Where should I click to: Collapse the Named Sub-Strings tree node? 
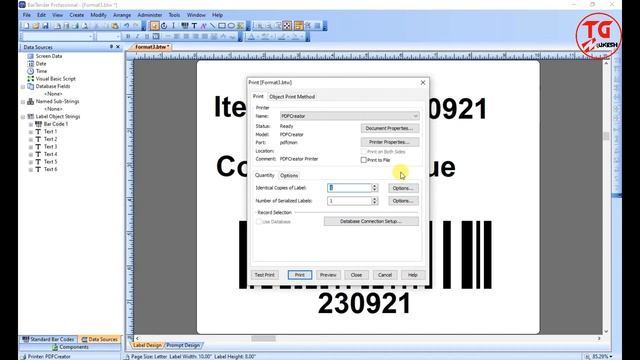23,102
